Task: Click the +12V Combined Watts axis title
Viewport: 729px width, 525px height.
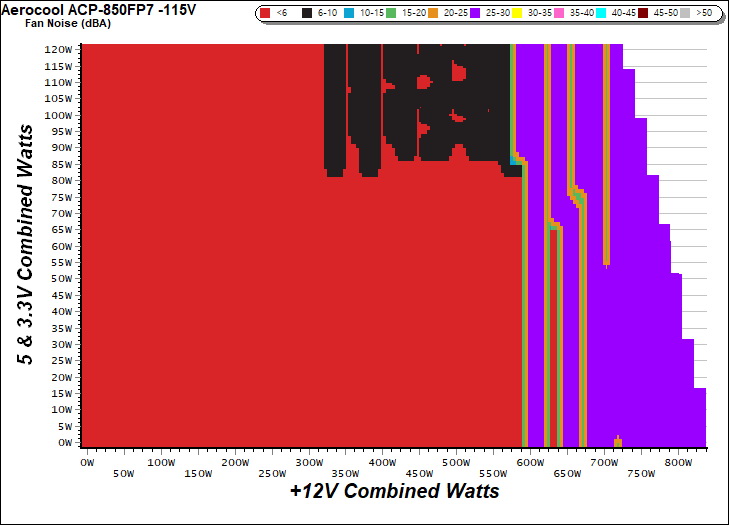Action: coord(394,491)
